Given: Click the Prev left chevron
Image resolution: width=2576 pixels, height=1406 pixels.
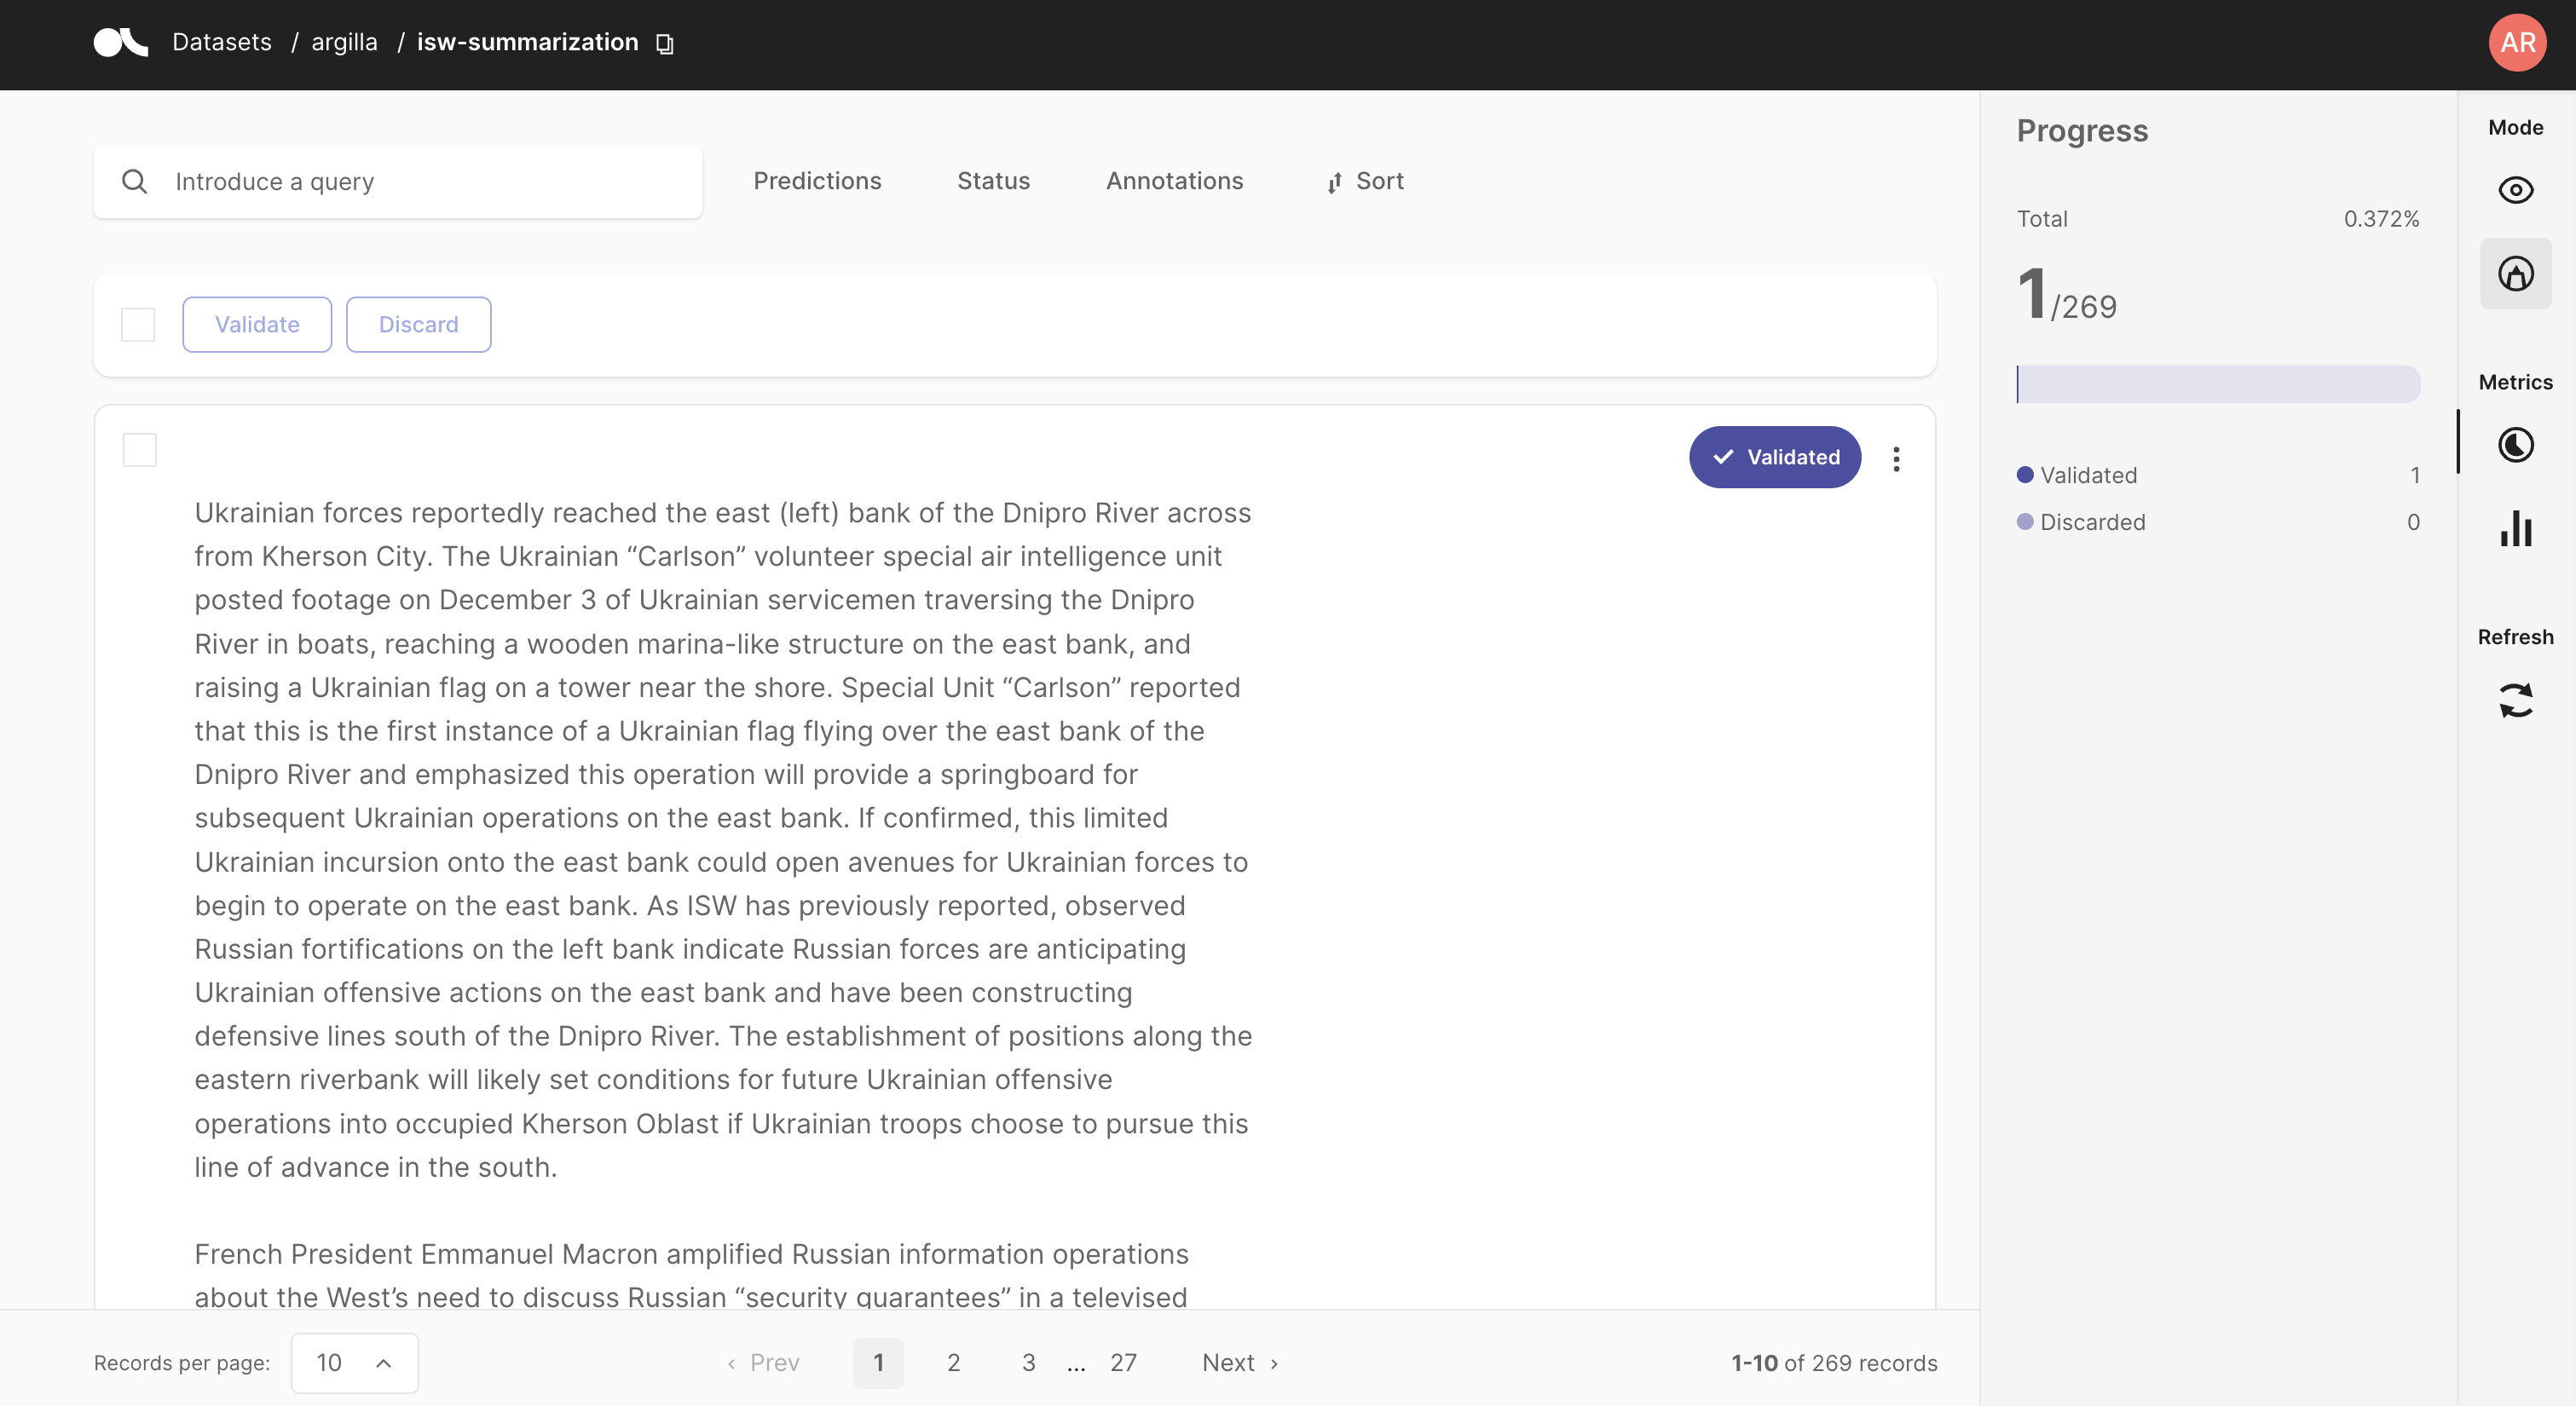Looking at the screenshot, I should [x=731, y=1363].
